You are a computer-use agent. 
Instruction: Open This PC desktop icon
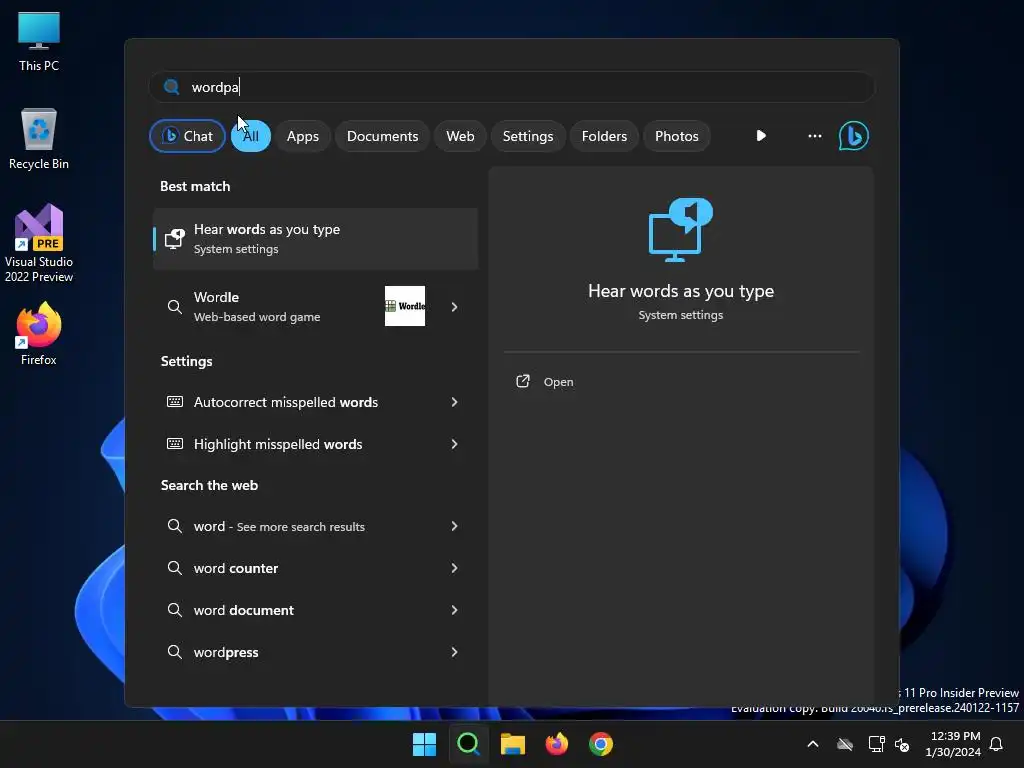(x=39, y=41)
